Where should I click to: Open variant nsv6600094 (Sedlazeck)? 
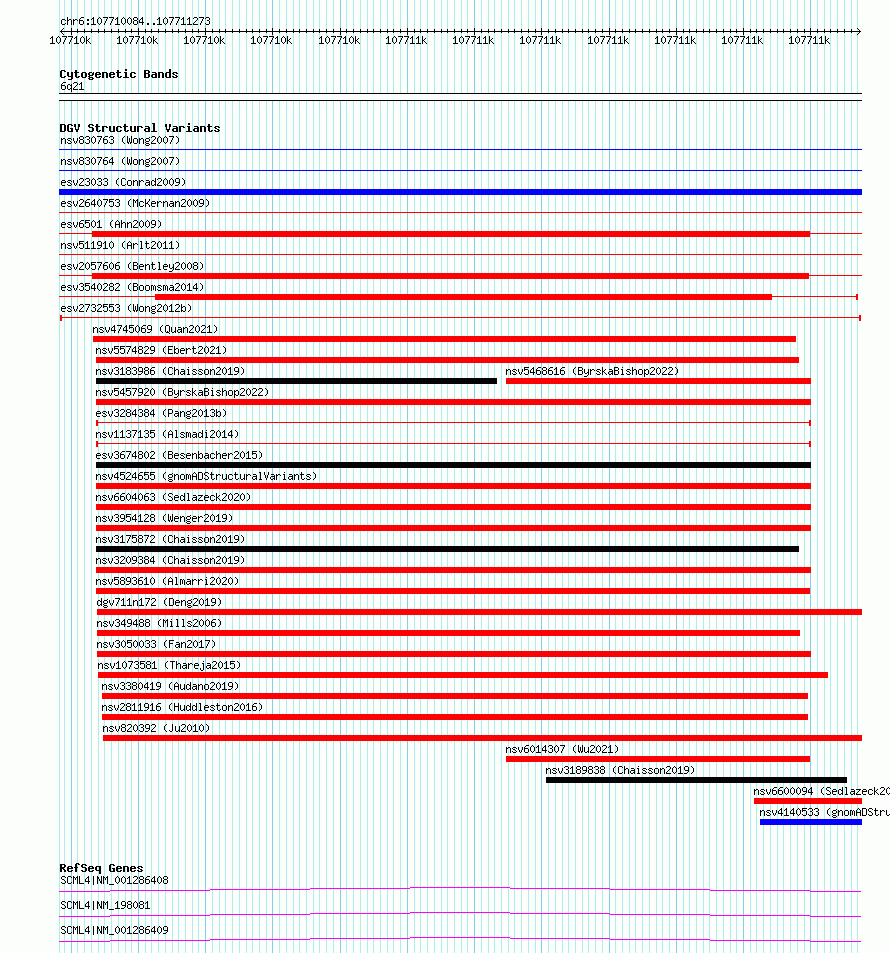tap(821, 791)
